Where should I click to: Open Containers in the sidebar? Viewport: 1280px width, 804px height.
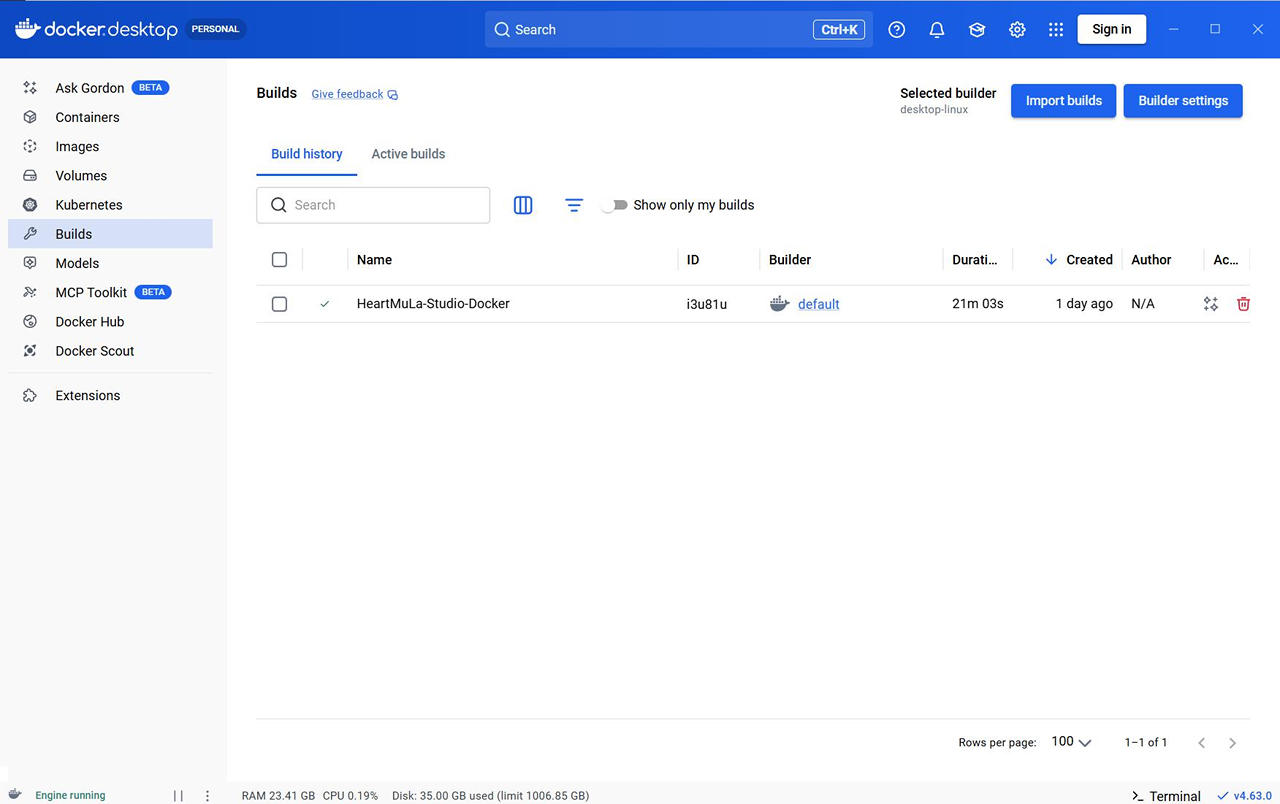point(87,117)
